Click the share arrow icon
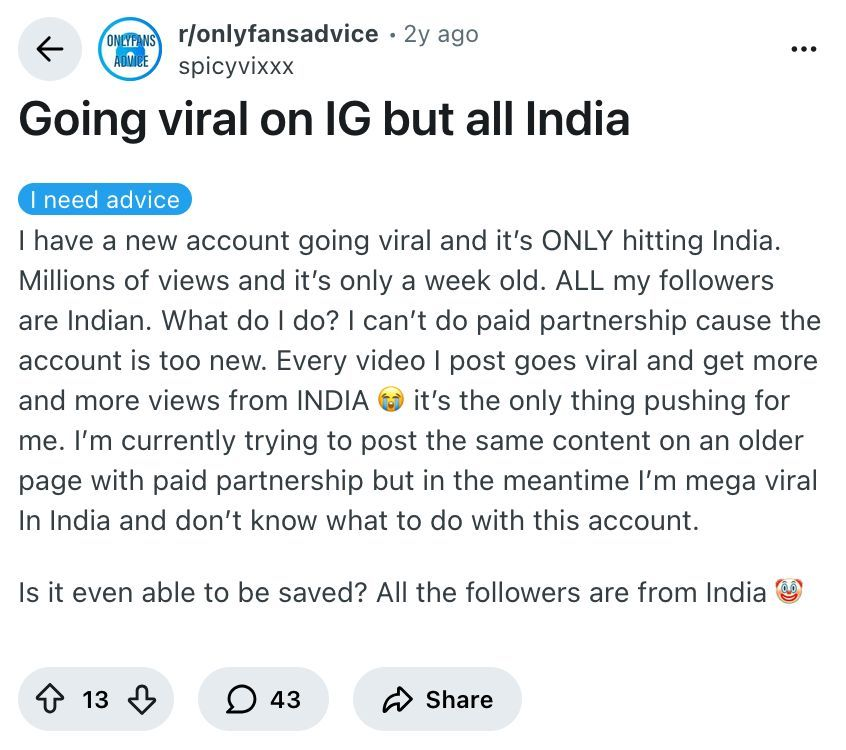846x750 pixels. pos(397,700)
